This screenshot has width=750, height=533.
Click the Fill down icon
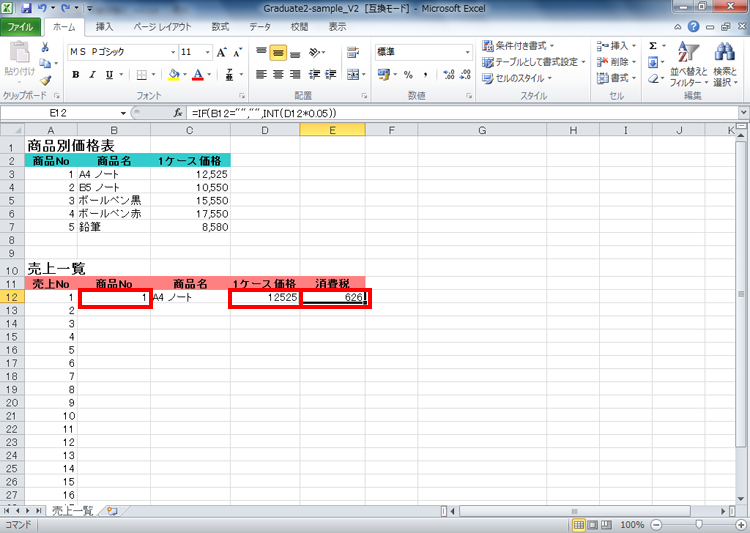pyautogui.click(x=653, y=62)
